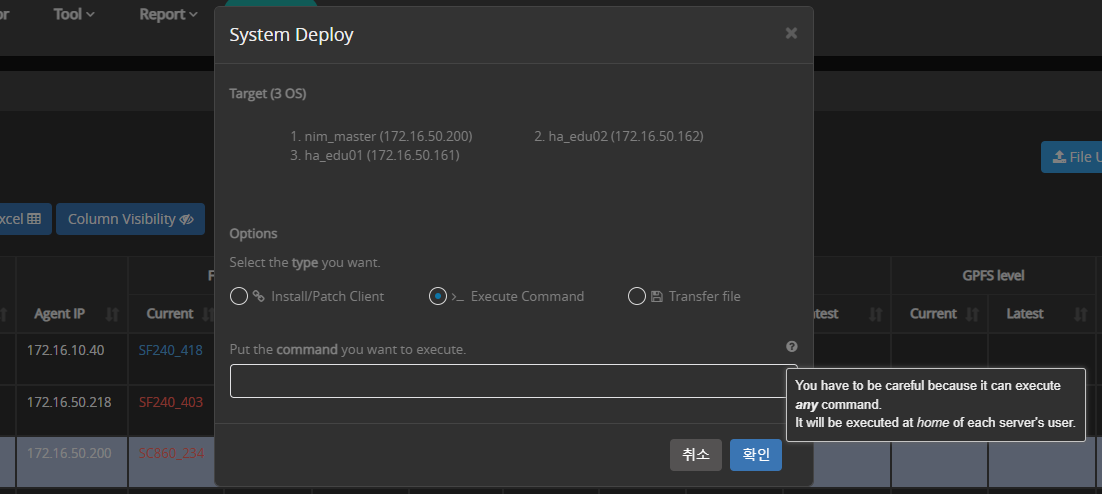The height and width of the screenshot is (494, 1102).
Task: Open the Tool dropdown menu
Action: 74,14
